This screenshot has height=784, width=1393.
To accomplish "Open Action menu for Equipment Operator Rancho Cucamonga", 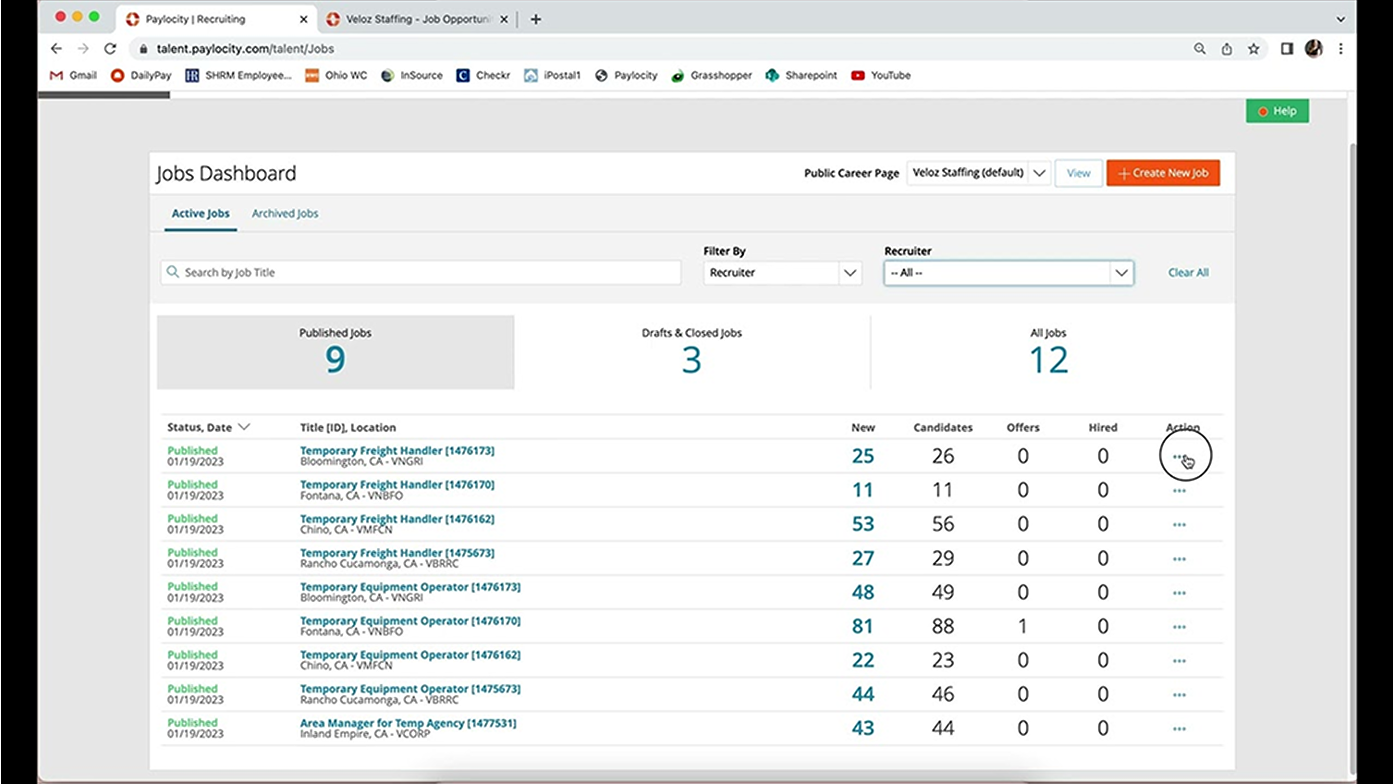I will (x=1179, y=694).
